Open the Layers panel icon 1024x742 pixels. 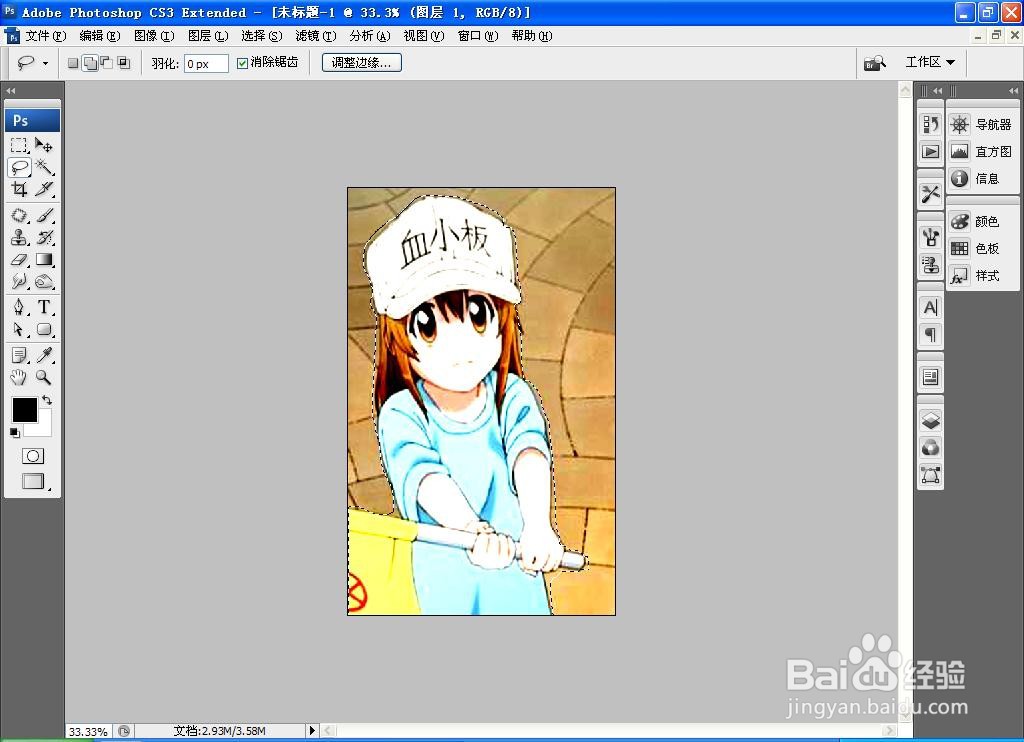[x=931, y=420]
